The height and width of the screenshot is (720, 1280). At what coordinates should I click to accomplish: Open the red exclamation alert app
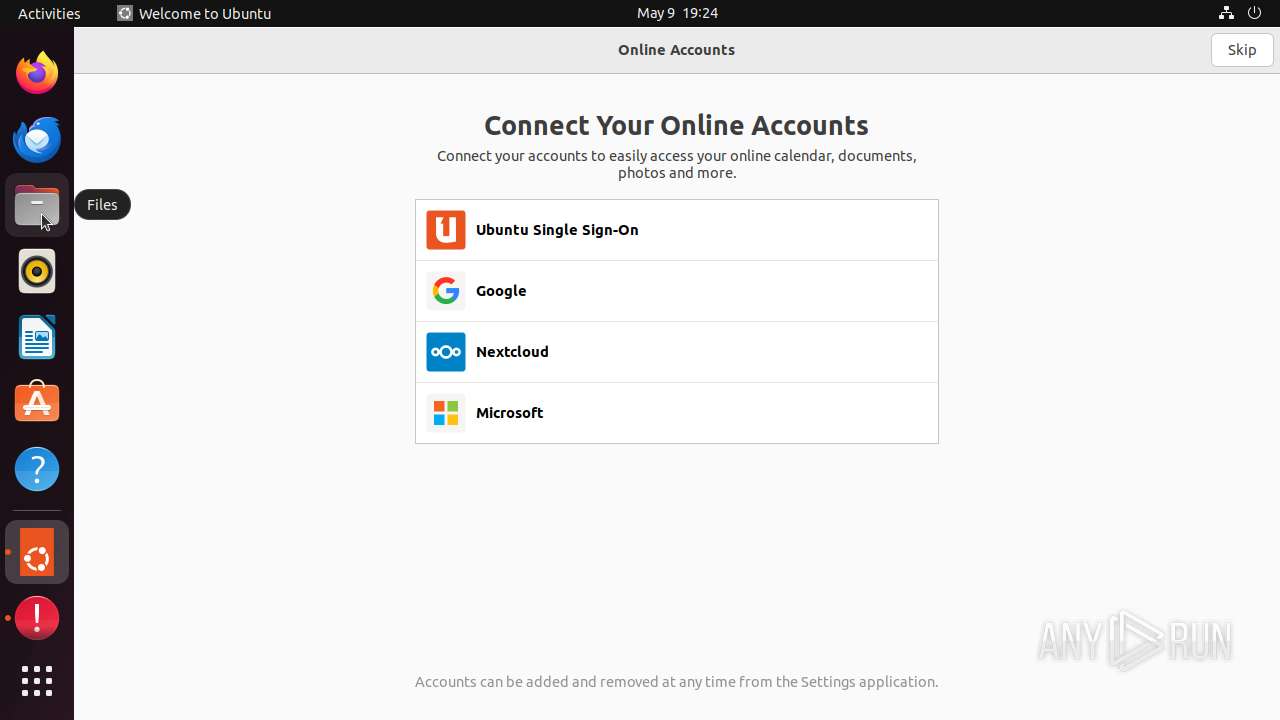tap(37, 618)
